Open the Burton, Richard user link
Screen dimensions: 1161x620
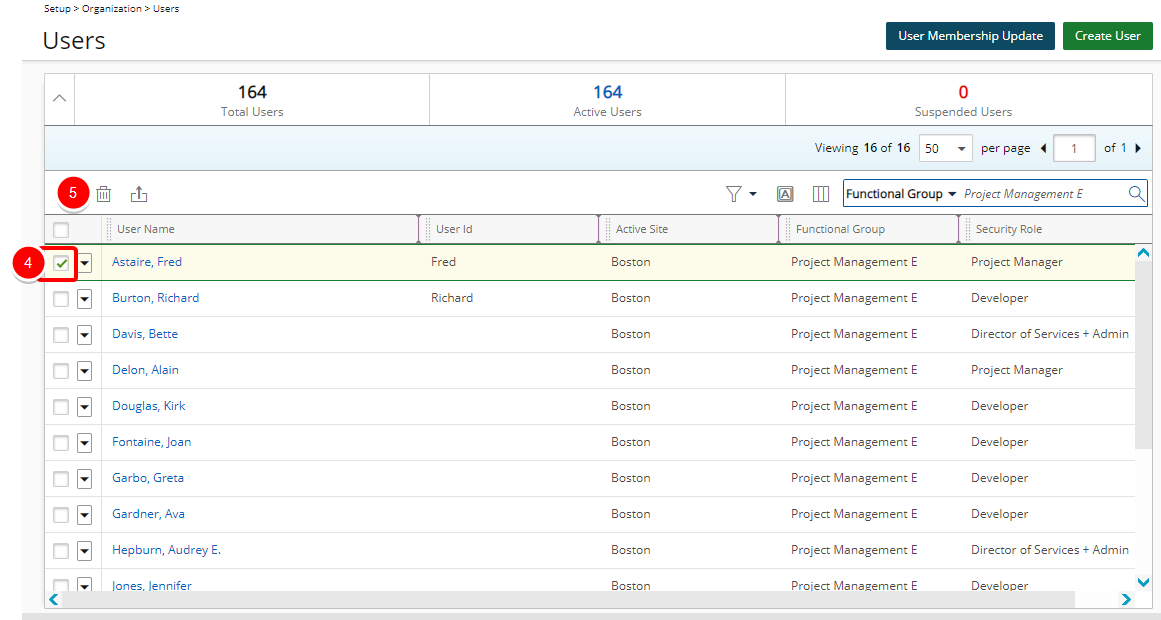coord(155,298)
